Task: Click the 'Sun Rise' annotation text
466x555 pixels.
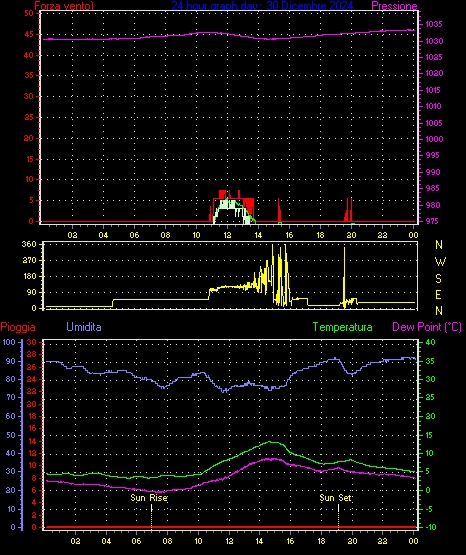Action: 149,498
